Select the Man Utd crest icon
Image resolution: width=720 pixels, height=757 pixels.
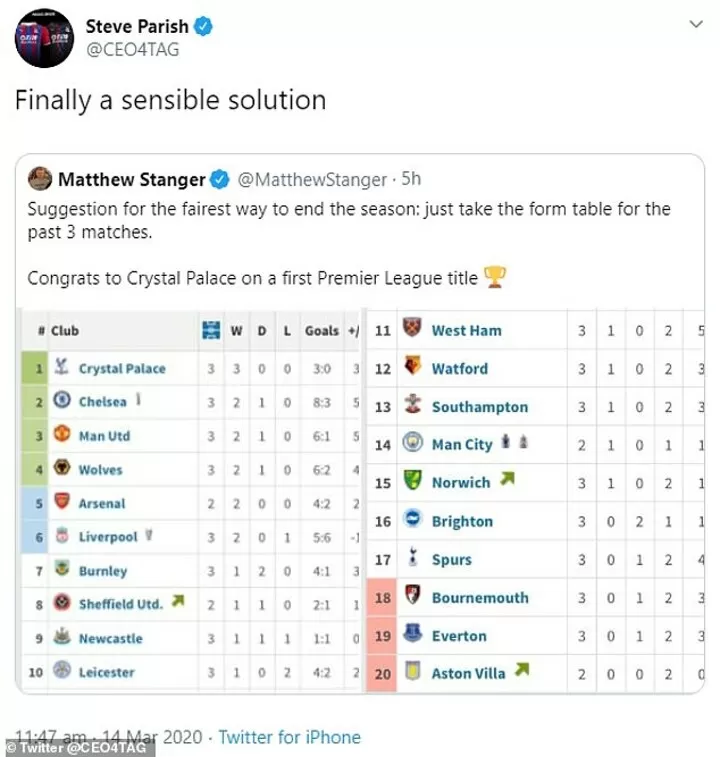[x=61, y=436]
